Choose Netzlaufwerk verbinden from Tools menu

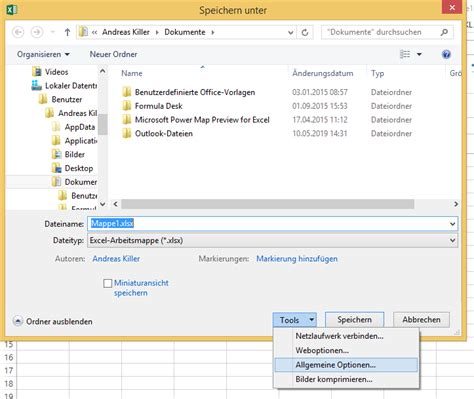(346, 336)
